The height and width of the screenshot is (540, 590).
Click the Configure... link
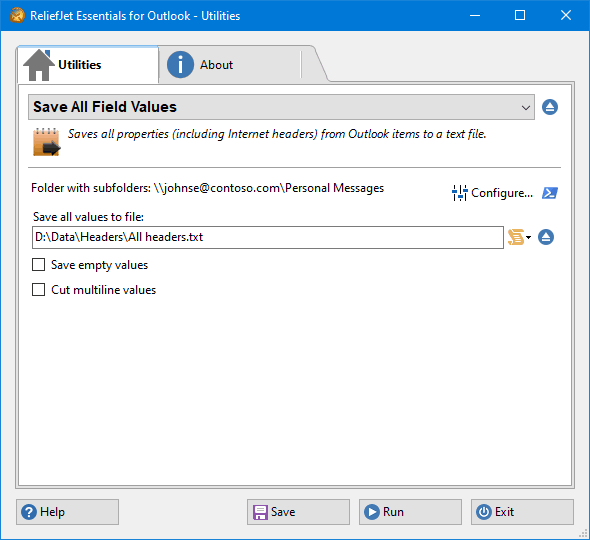coord(502,193)
